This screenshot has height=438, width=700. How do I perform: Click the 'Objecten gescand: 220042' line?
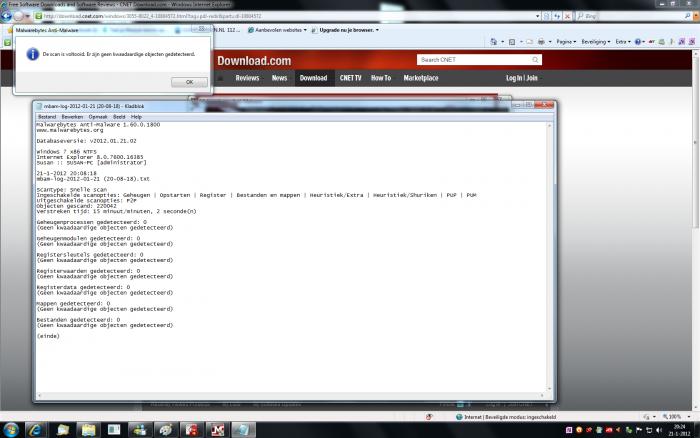[x=77, y=206]
